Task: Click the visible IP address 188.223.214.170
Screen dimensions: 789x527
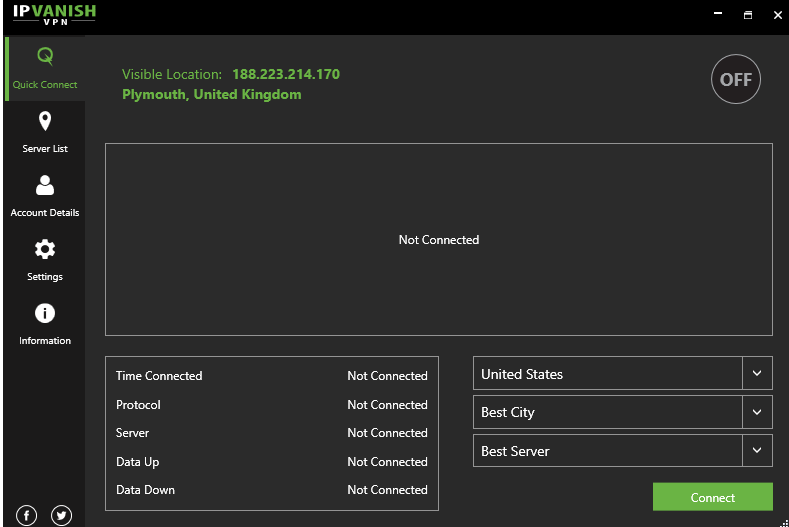Action: pos(286,74)
